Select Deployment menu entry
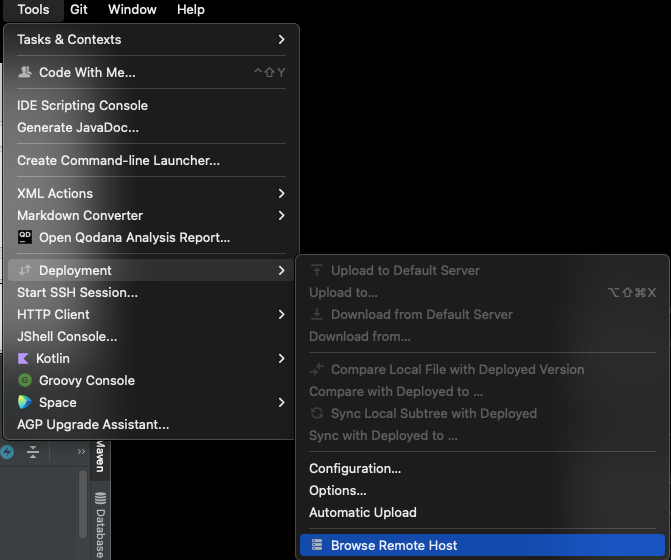 pos(151,270)
